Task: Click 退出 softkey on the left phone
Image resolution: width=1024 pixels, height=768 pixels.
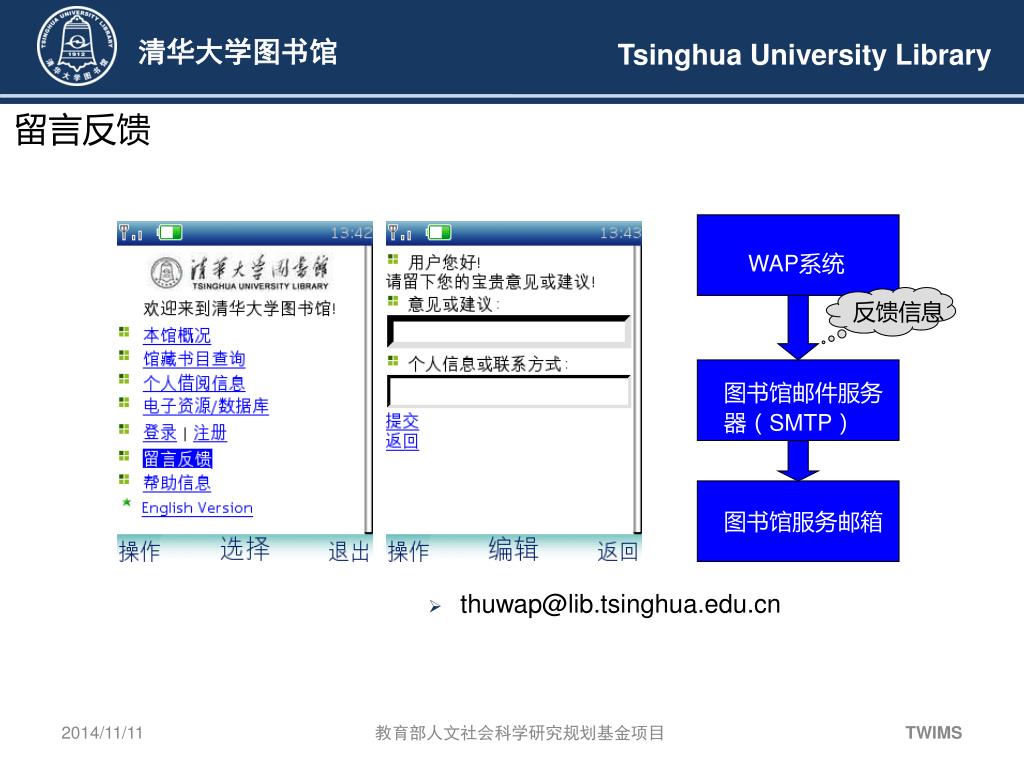Action: click(349, 551)
